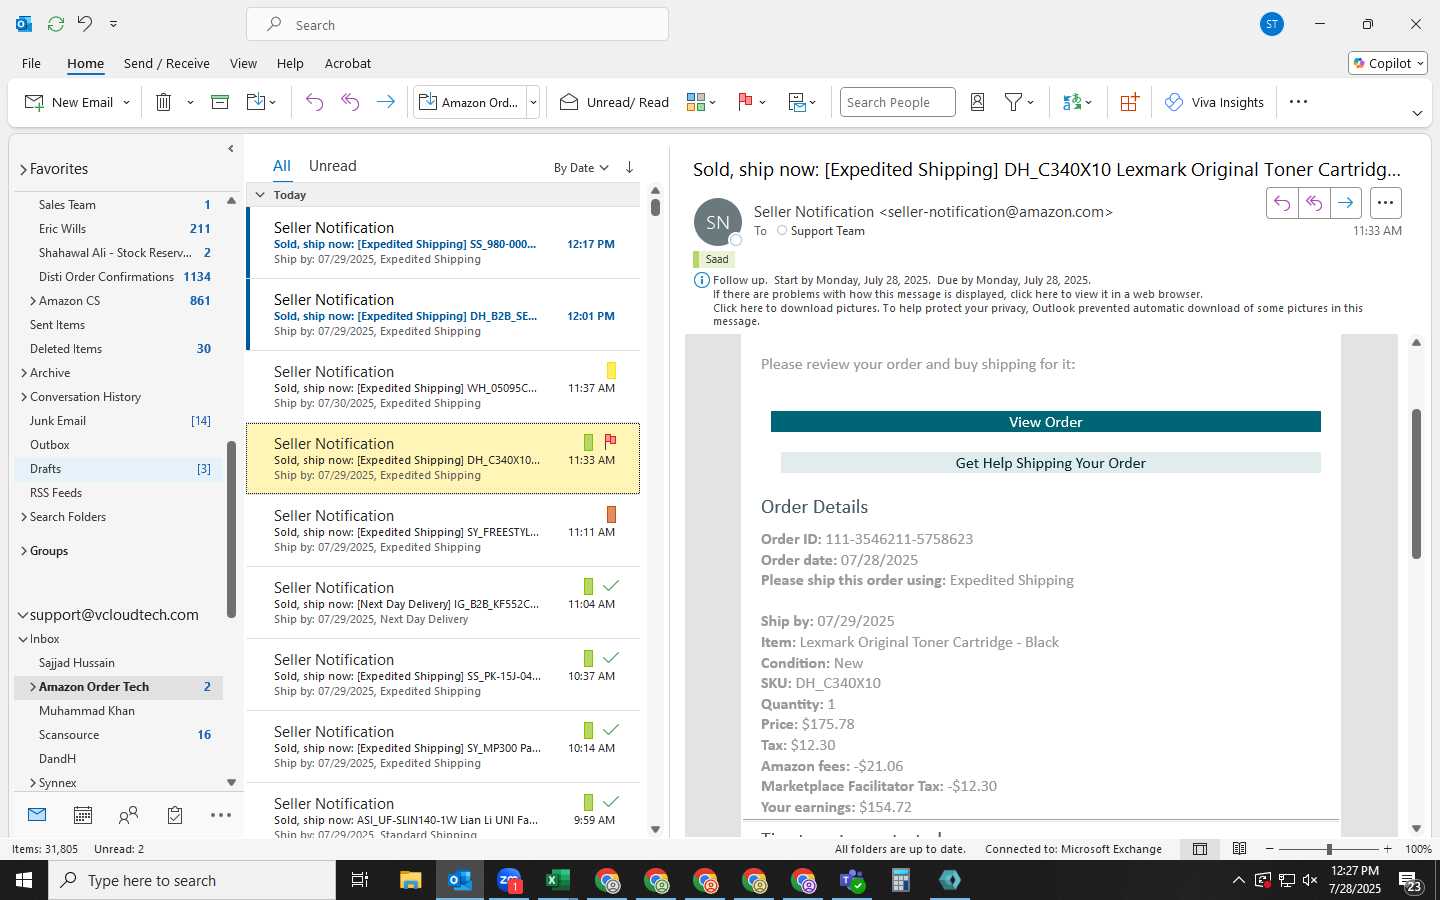The height and width of the screenshot is (900, 1440).
Task: Click the zoom slider handle in the status bar
Action: (1329, 849)
